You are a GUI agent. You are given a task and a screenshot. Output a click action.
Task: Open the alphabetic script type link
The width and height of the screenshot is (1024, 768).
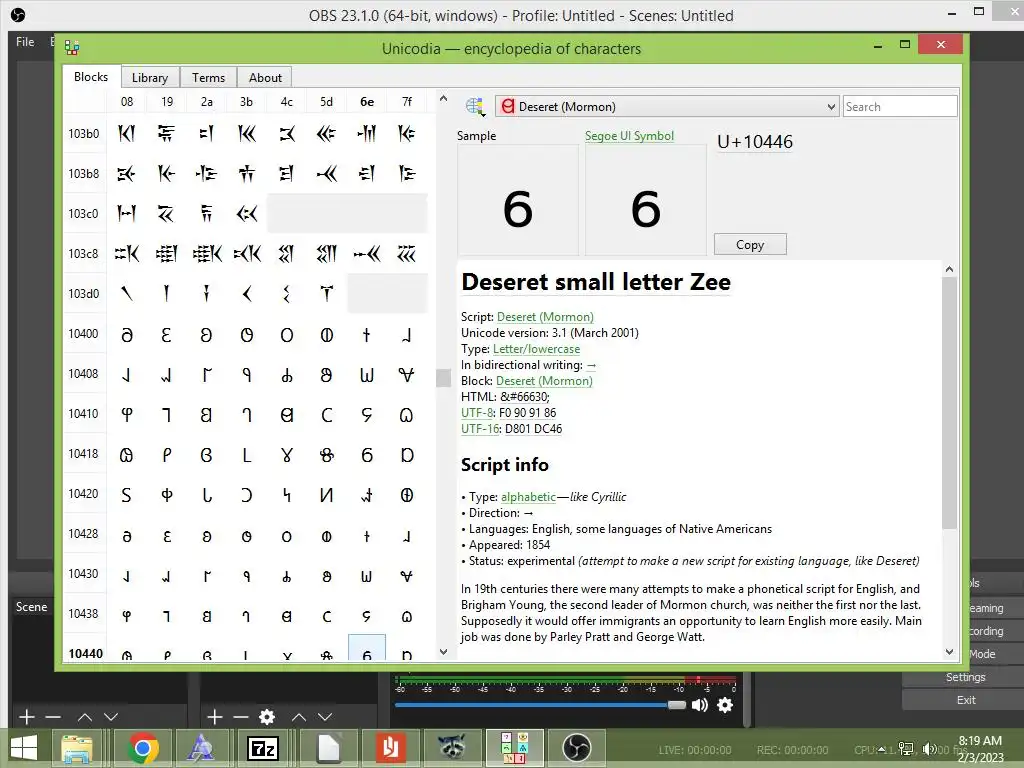[528, 497]
